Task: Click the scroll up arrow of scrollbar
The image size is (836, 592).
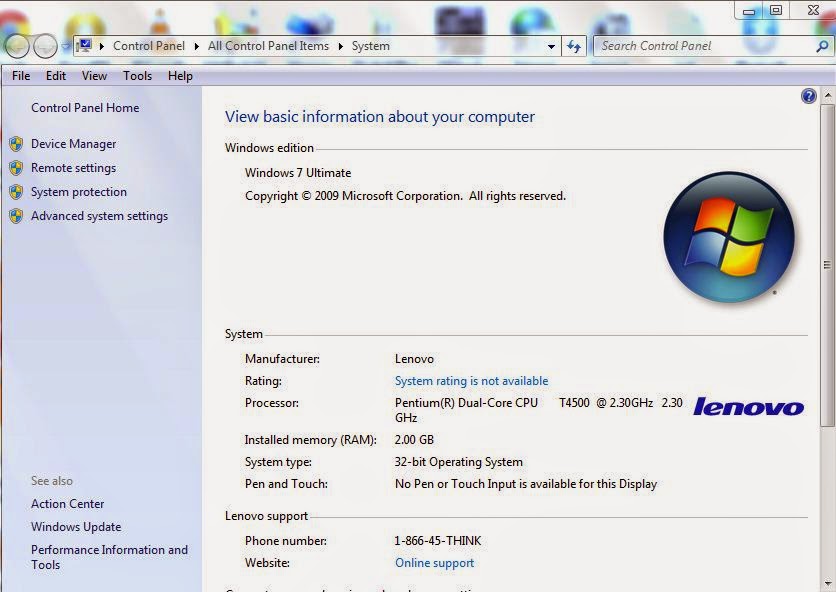Action: point(827,96)
